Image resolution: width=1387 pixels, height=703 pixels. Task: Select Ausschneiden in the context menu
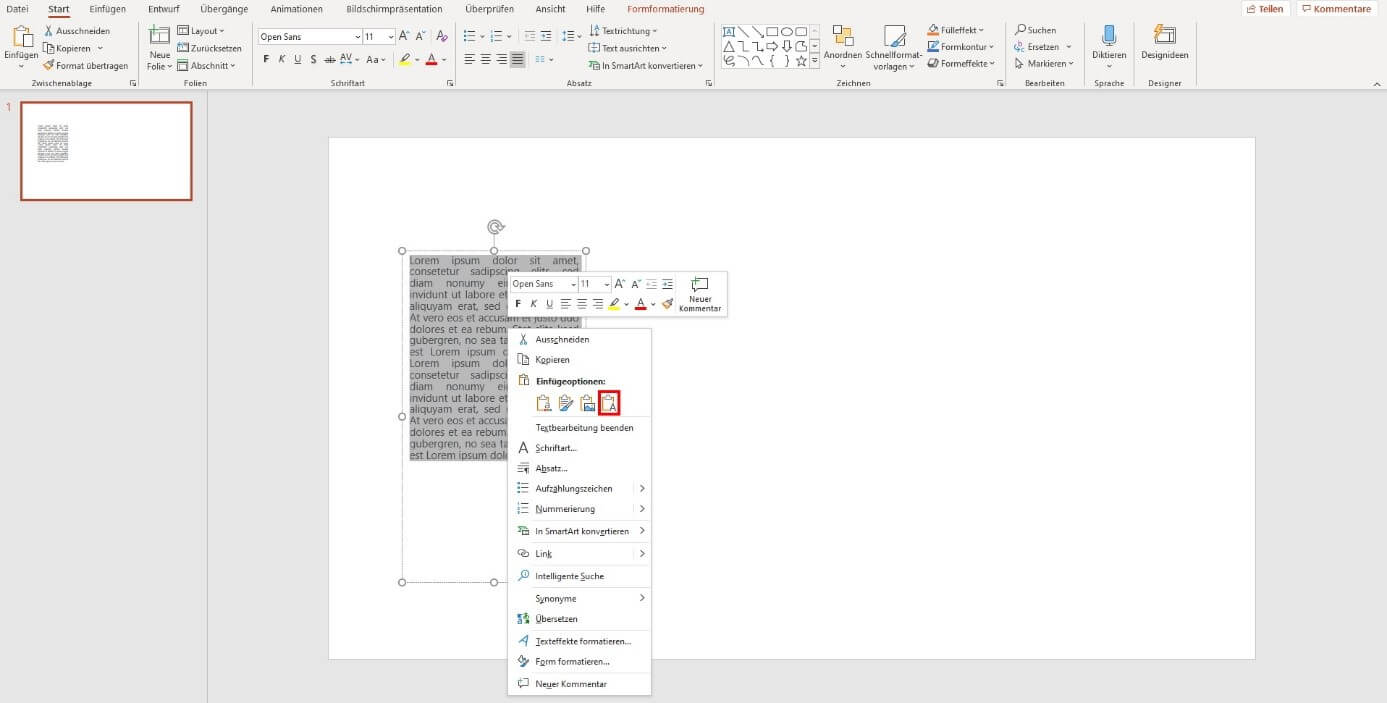click(580, 339)
